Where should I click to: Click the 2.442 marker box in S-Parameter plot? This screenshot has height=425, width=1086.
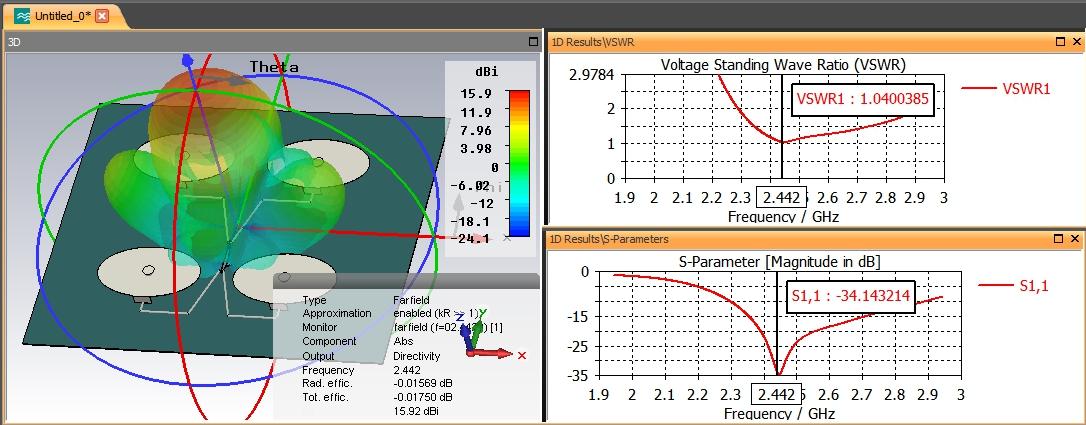776,395
